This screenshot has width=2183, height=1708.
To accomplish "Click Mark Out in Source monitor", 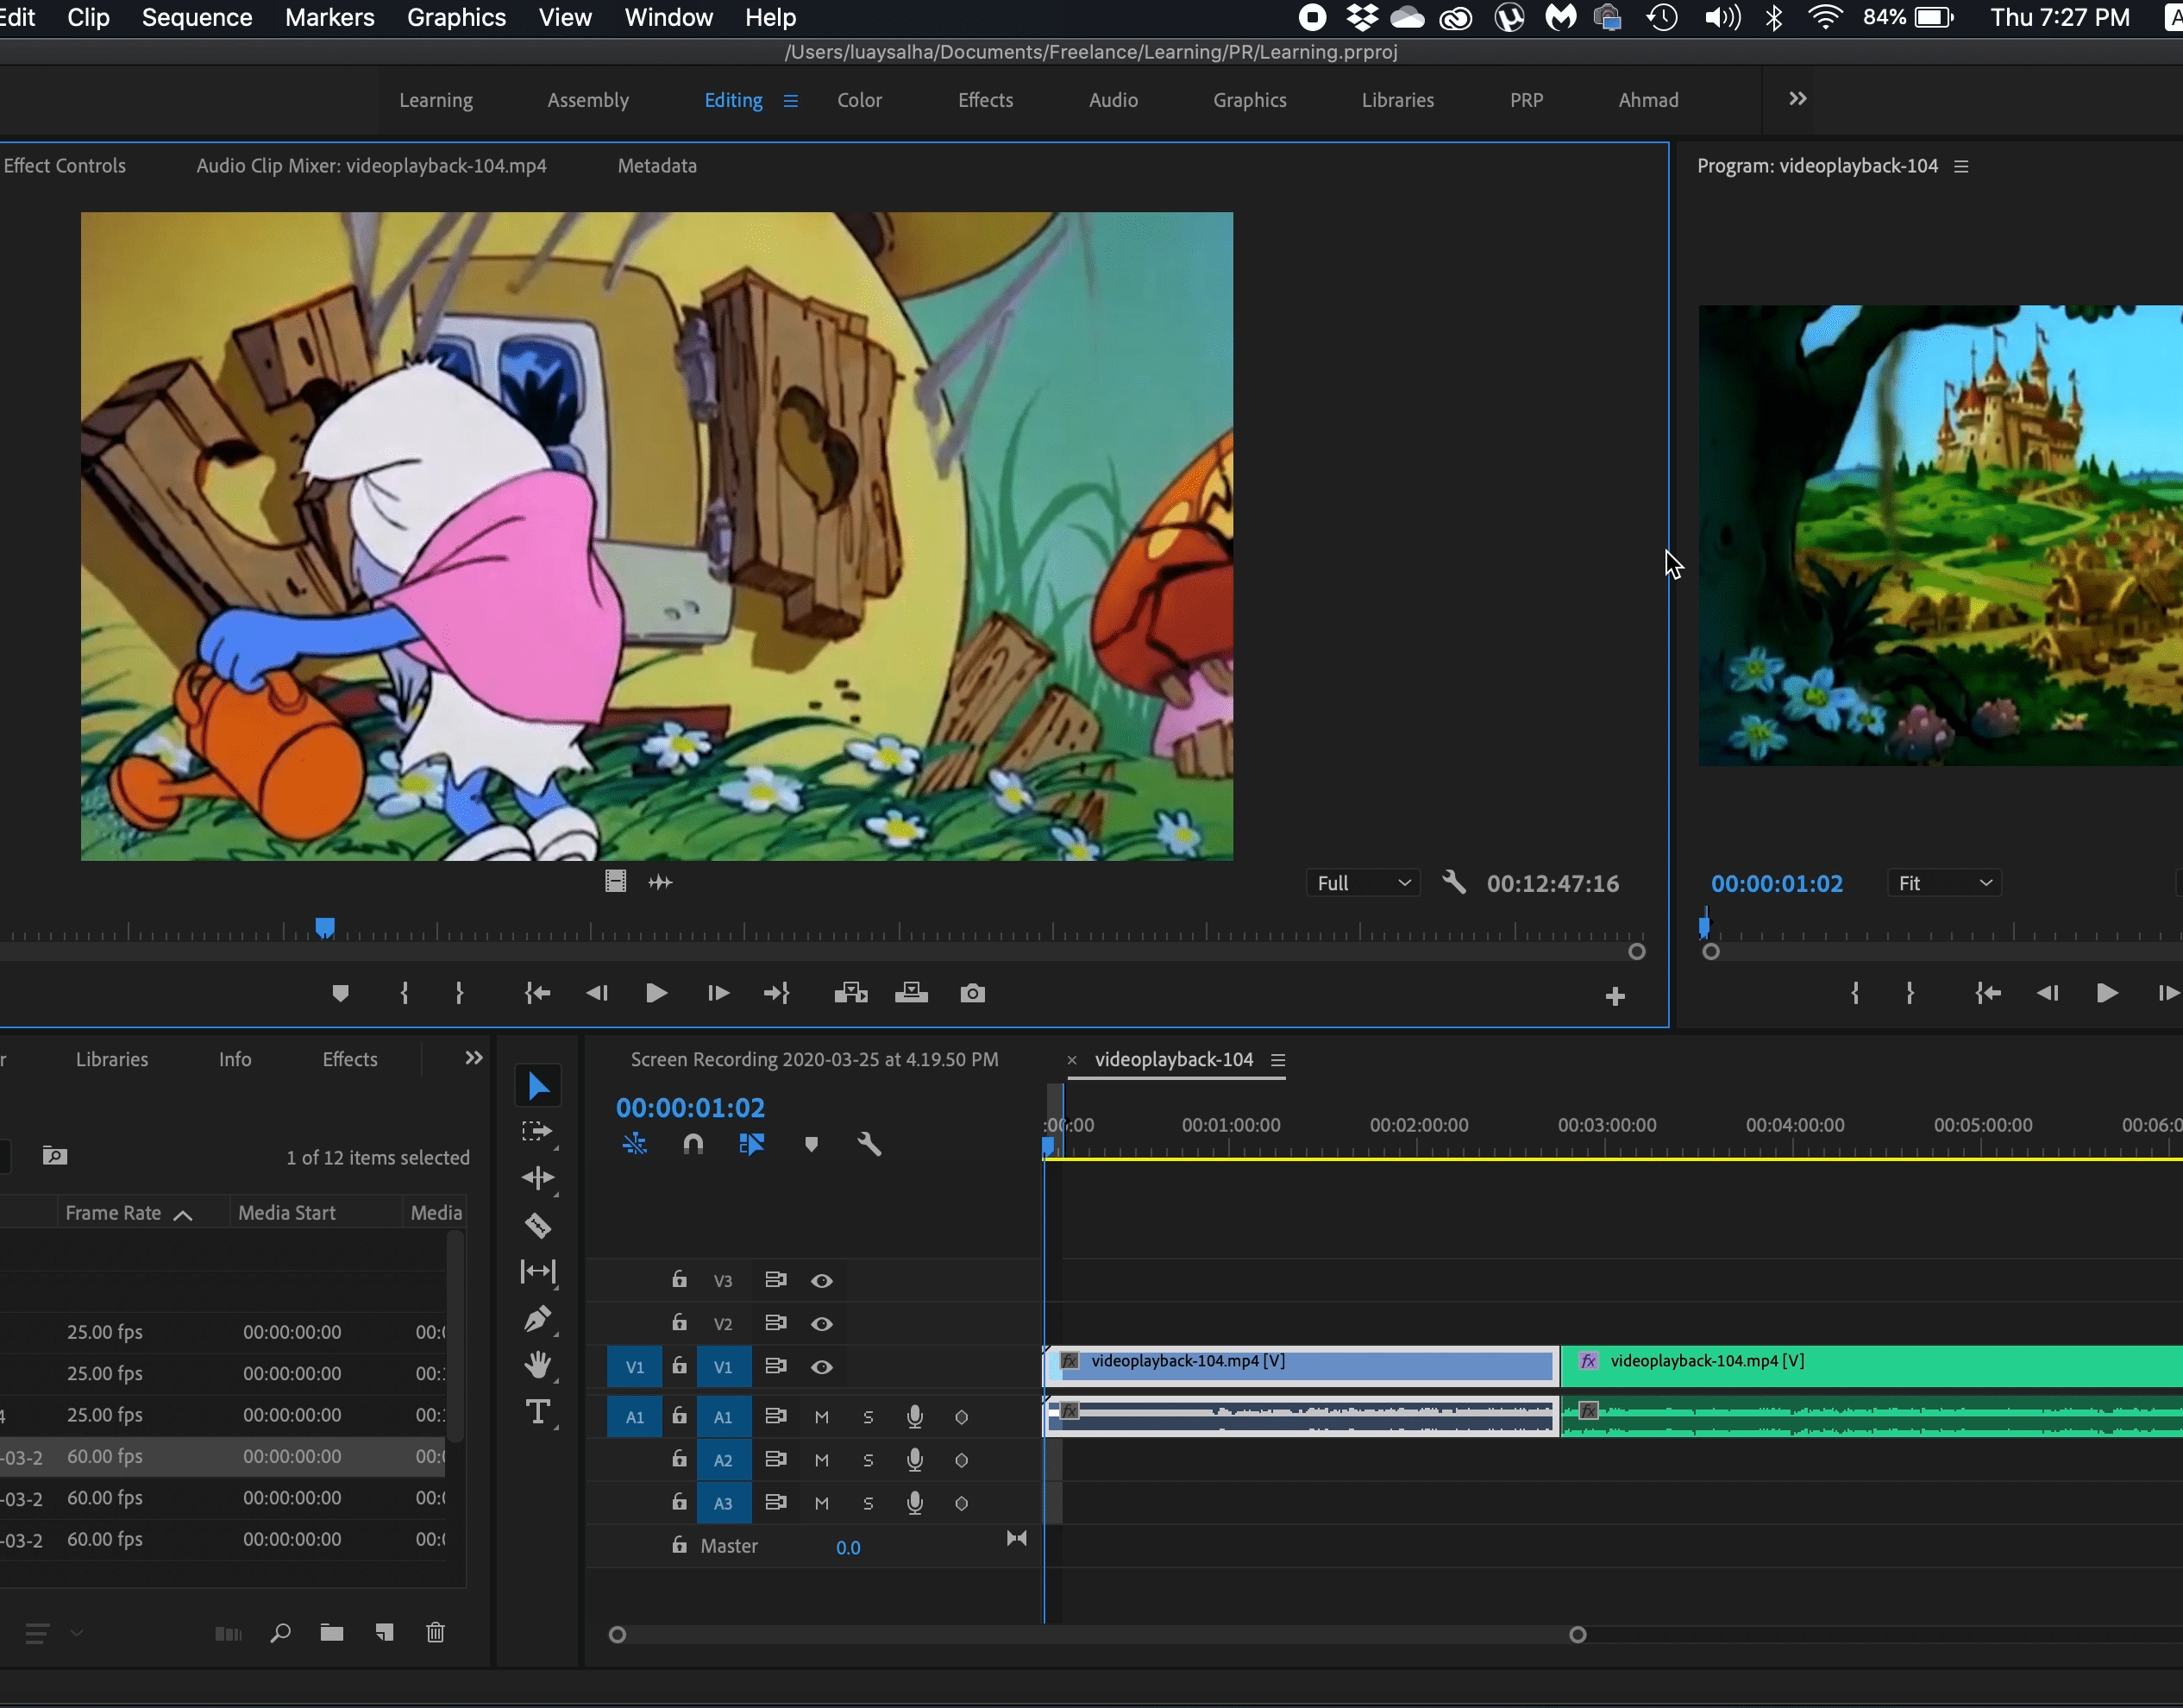I will pyautogui.click(x=459, y=993).
